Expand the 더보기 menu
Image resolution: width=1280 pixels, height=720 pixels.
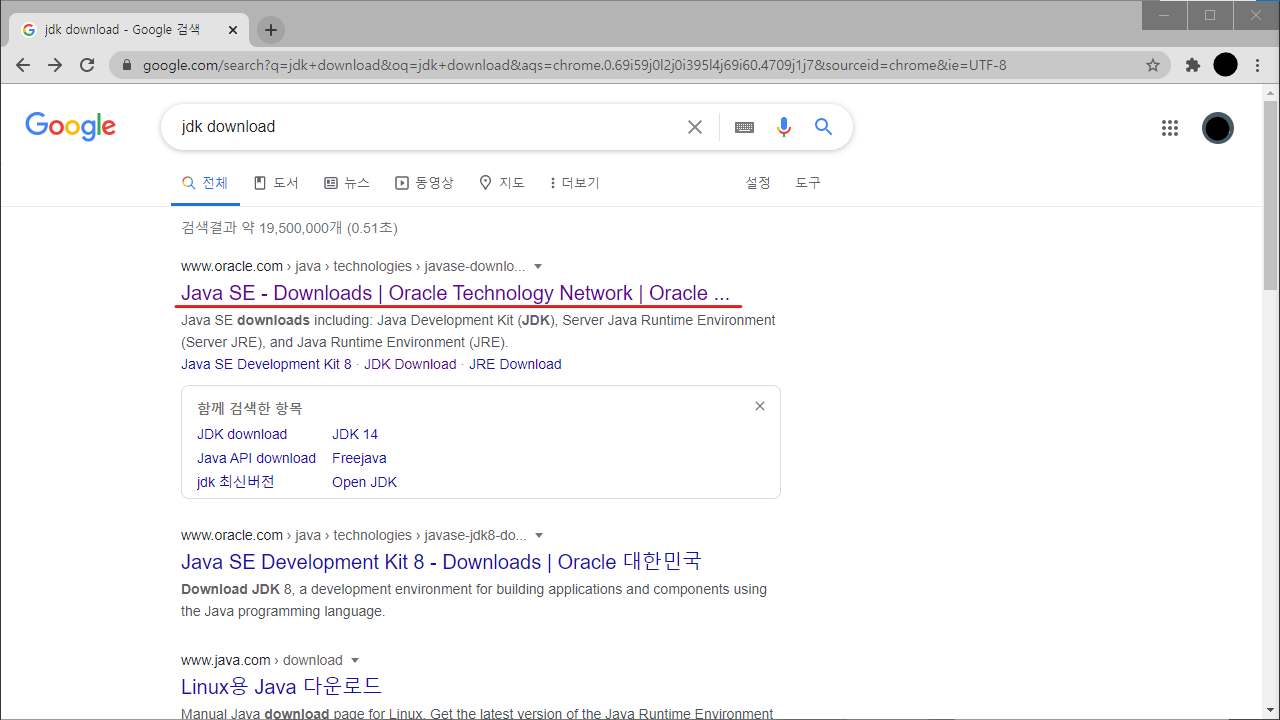575,183
